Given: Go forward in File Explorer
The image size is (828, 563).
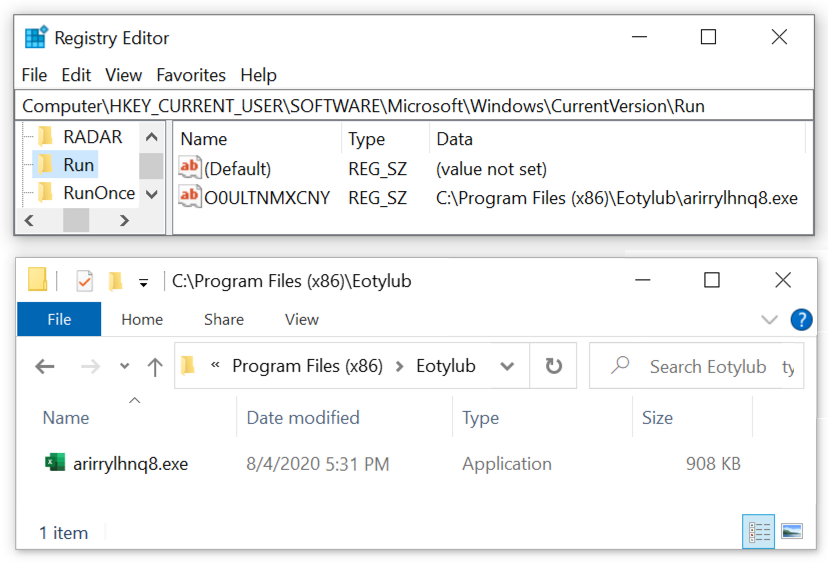Looking at the screenshot, I should (x=90, y=366).
